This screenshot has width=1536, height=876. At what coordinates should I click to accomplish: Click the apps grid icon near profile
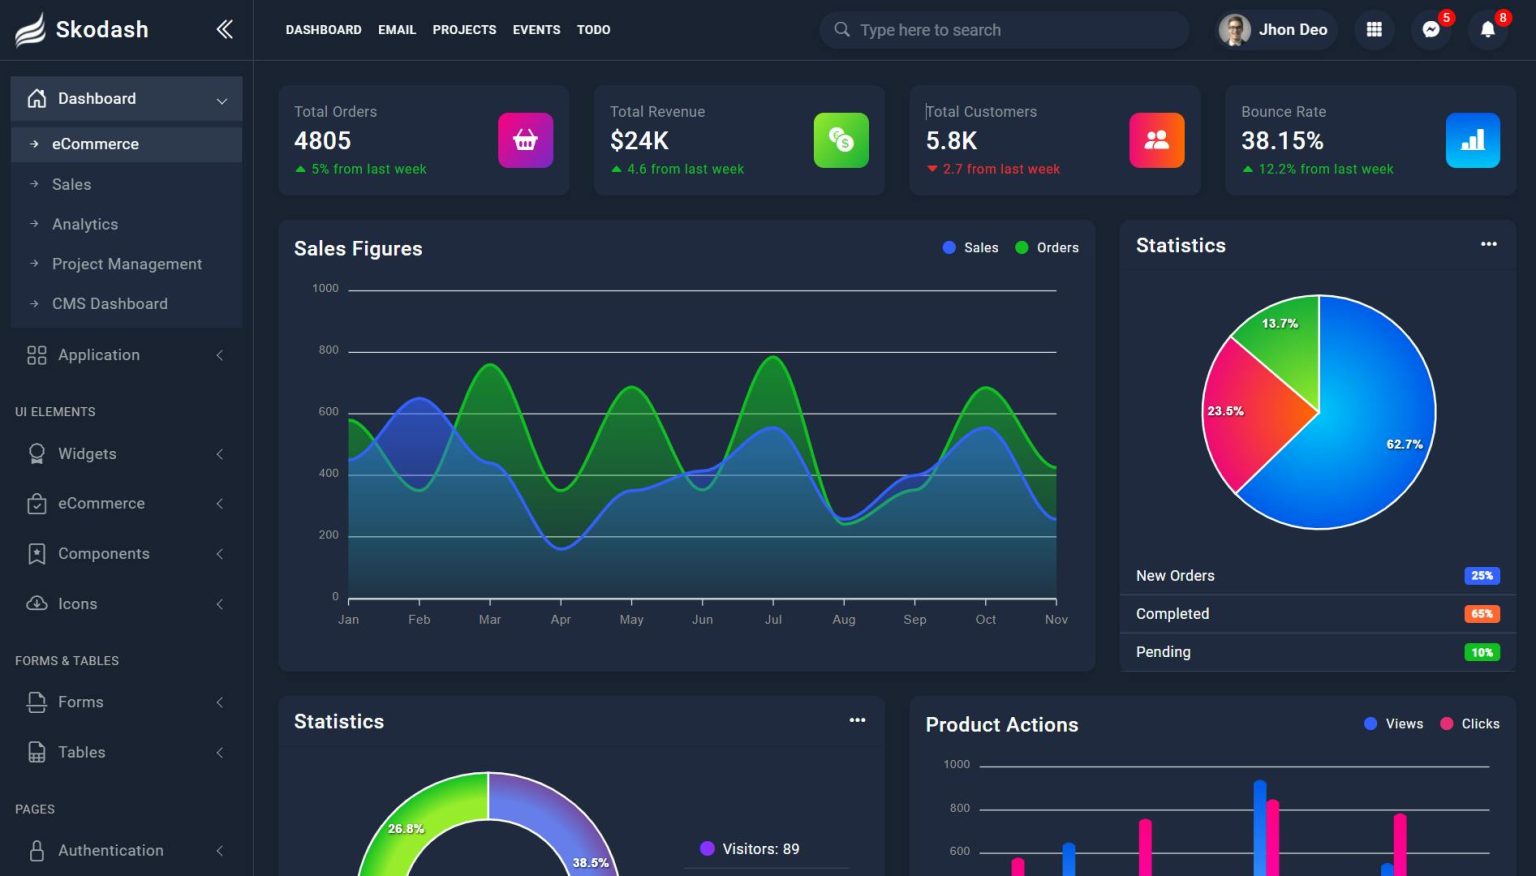(x=1374, y=30)
